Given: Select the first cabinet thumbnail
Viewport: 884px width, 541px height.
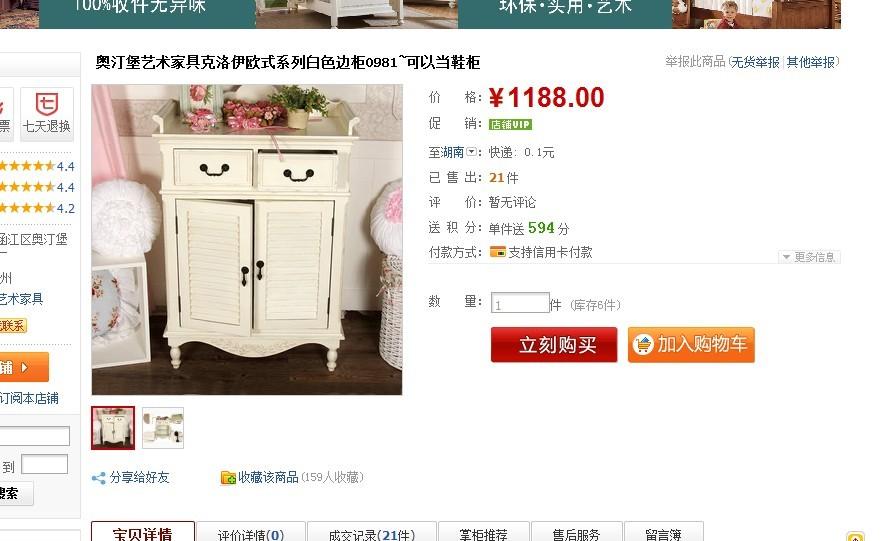Looking at the screenshot, I should 113,428.
